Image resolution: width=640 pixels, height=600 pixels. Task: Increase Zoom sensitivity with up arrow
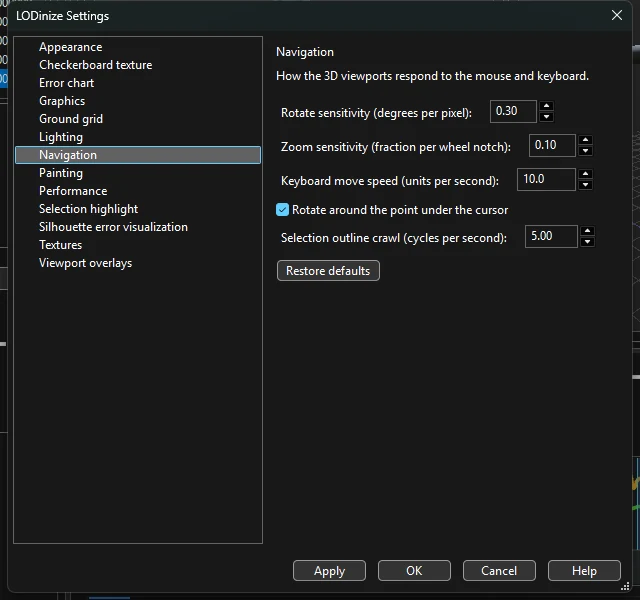[586, 140]
